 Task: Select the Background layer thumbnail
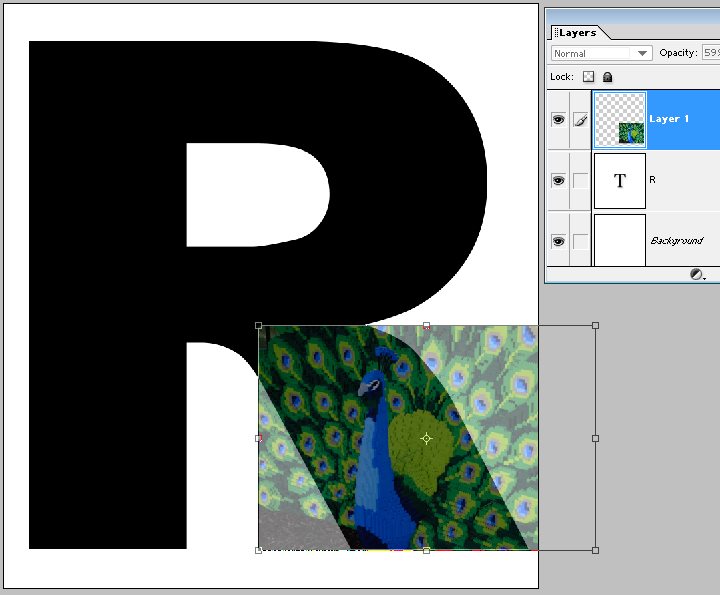[620, 240]
